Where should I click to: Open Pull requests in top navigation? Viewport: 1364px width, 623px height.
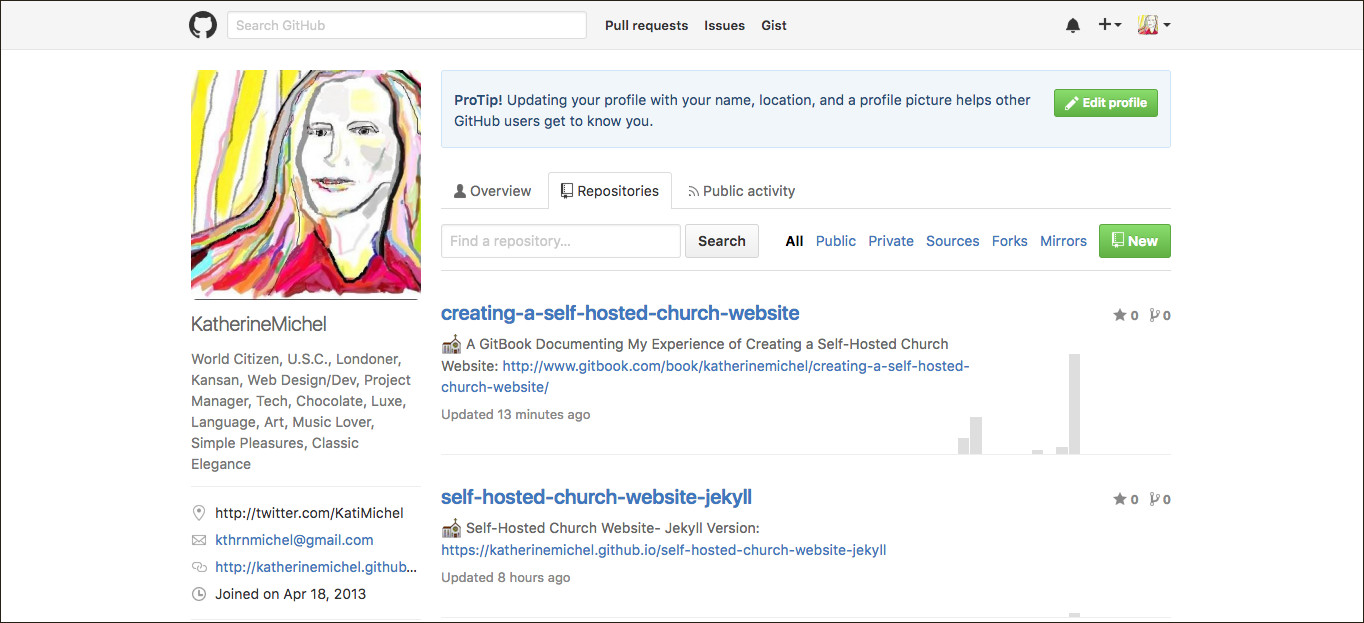(x=646, y=26)
